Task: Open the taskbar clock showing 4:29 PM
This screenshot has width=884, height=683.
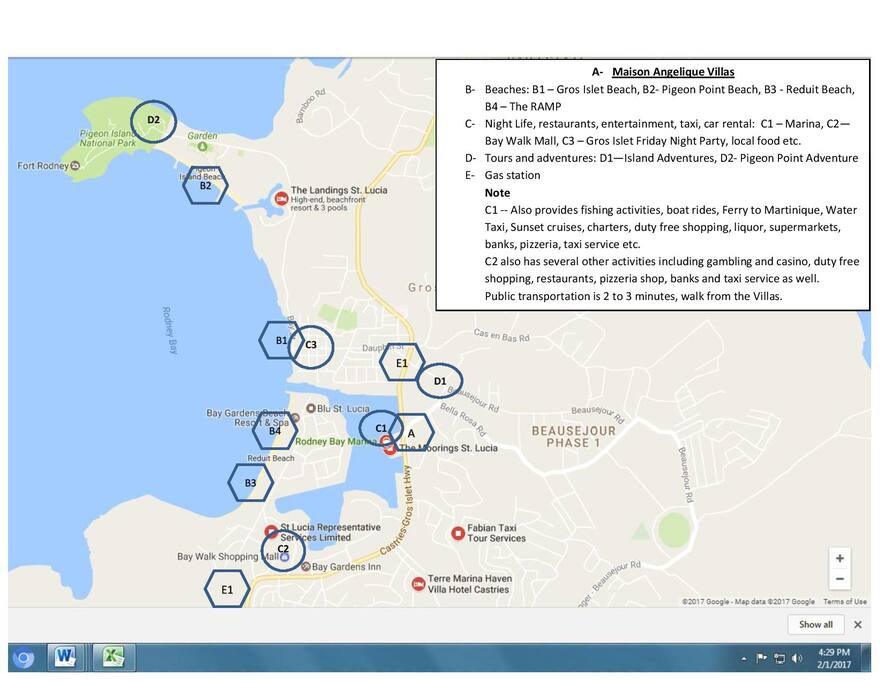Action: [x=834, y=658]
